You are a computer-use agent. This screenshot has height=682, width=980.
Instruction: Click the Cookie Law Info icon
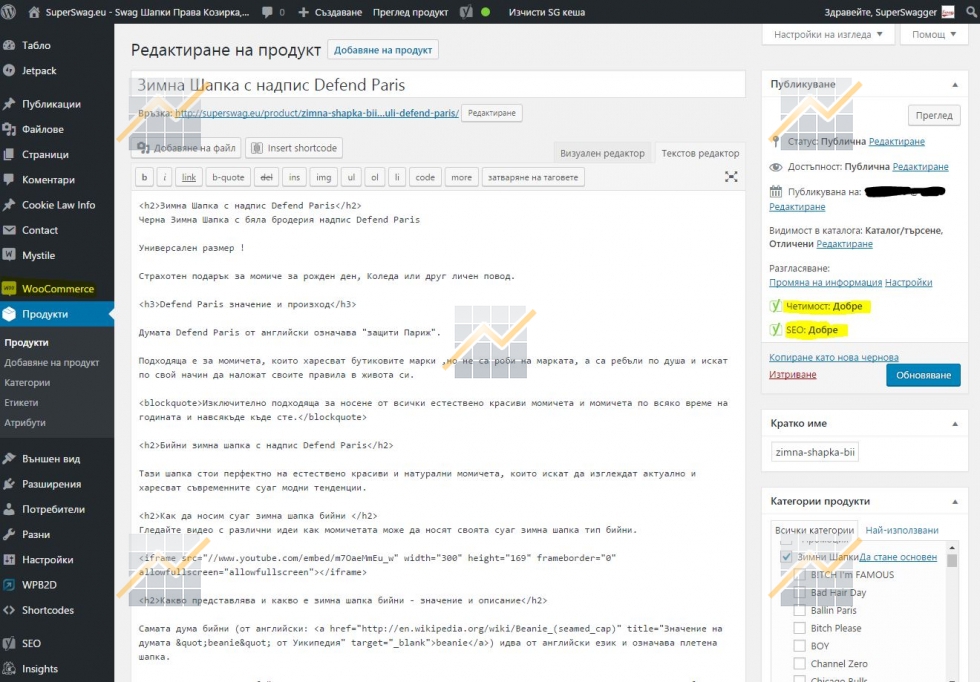coord(9,204)
